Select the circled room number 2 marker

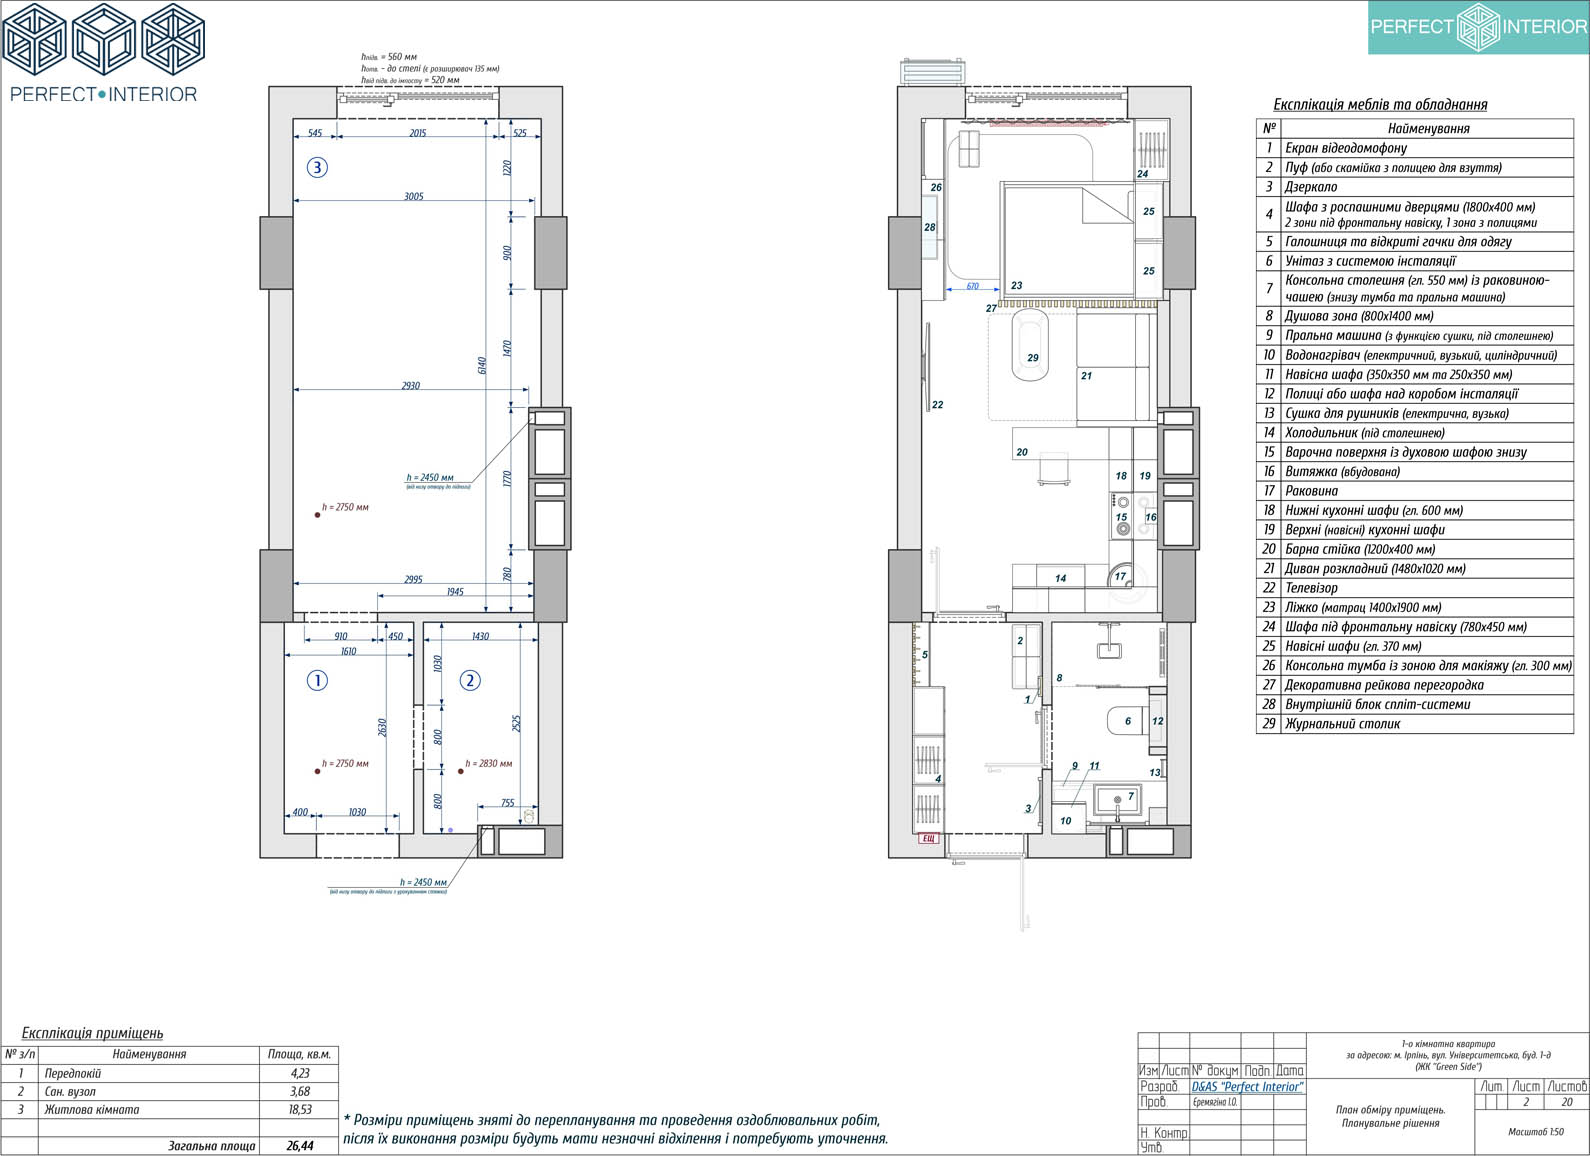click(470, 681)
